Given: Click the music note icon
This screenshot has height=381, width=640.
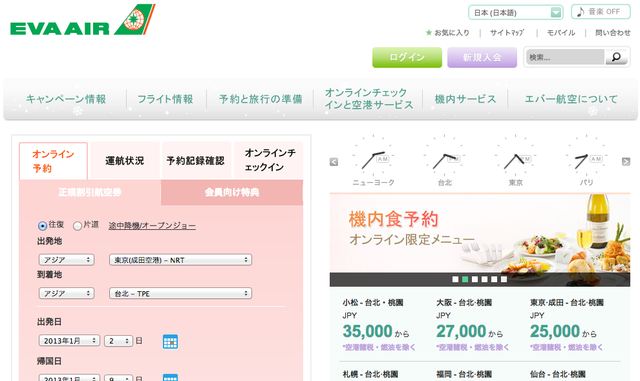Looking at the screenshot, I should [580, 12].
